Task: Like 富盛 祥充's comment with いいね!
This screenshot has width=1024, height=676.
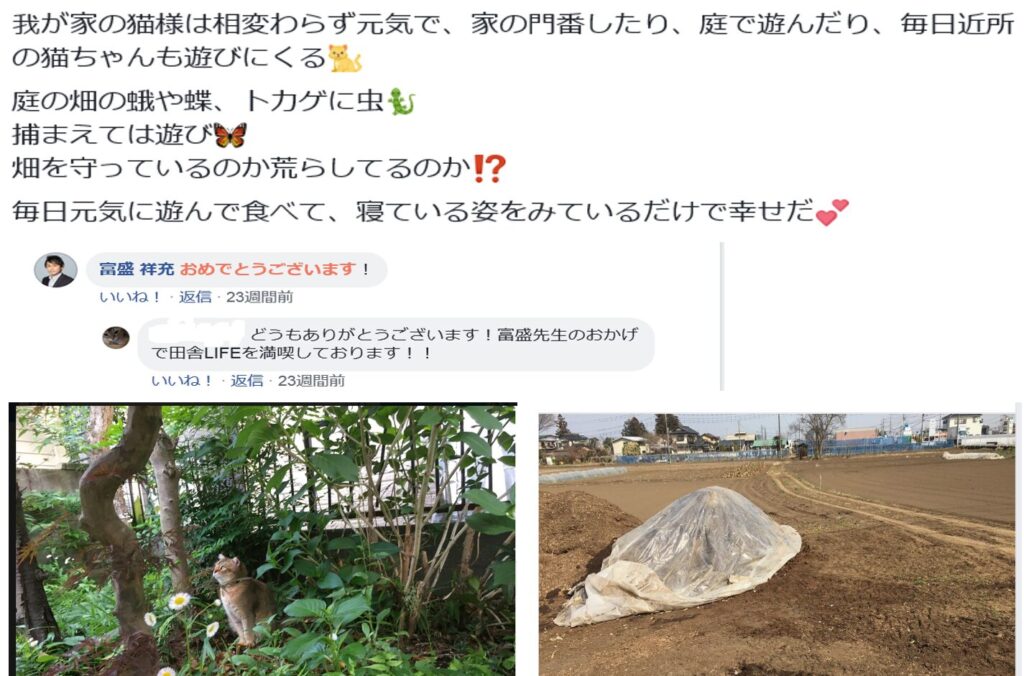Action: coord(130,297)
